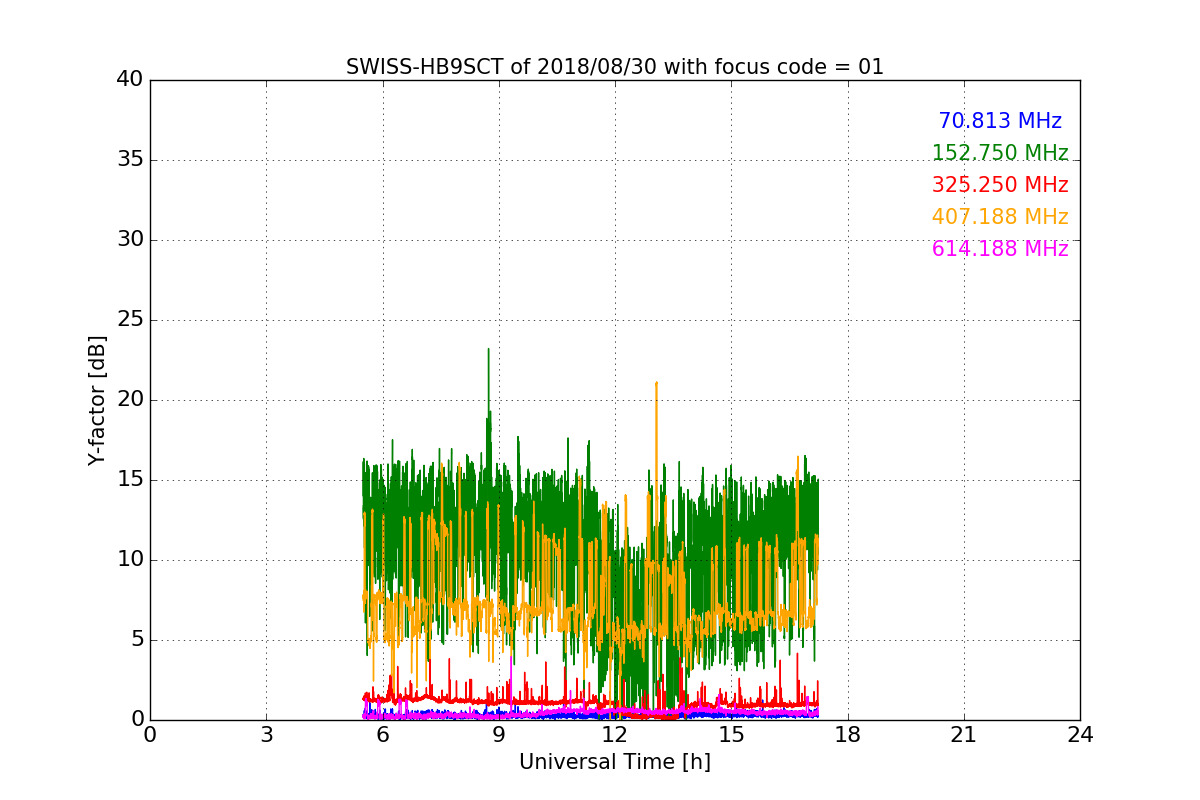1200x800 pixels.
Task: Select the 325.250 MHz legend label
Action: [x=1000, y=185]
